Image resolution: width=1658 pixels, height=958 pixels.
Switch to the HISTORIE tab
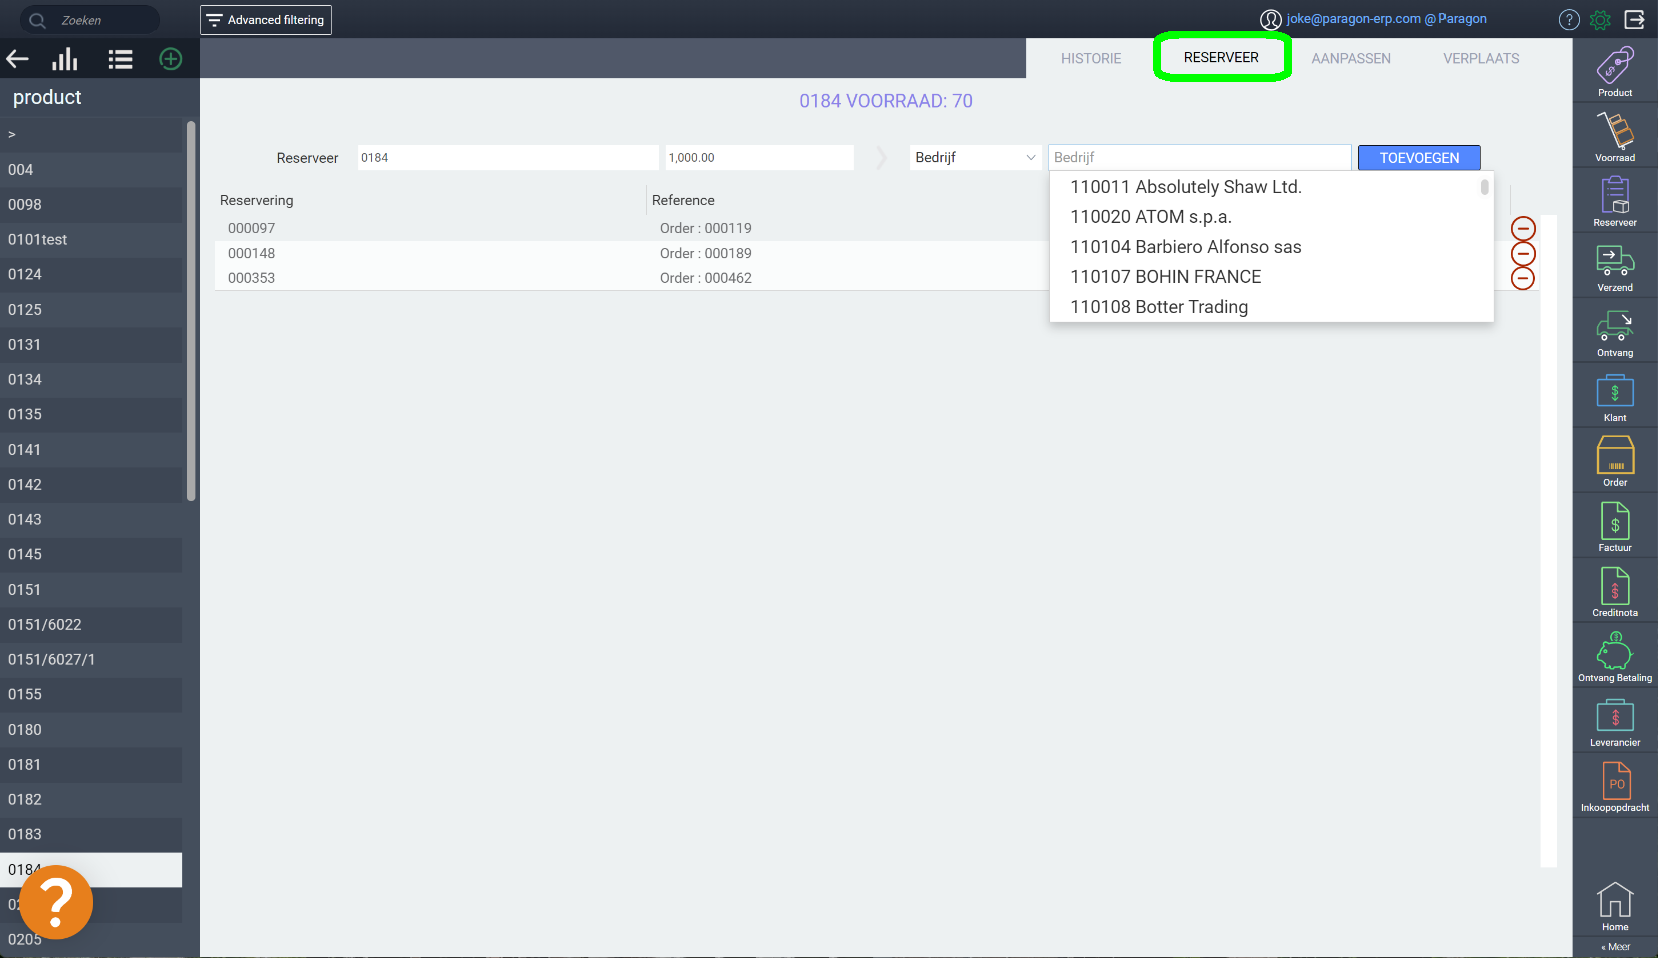tap(1091, 58)
